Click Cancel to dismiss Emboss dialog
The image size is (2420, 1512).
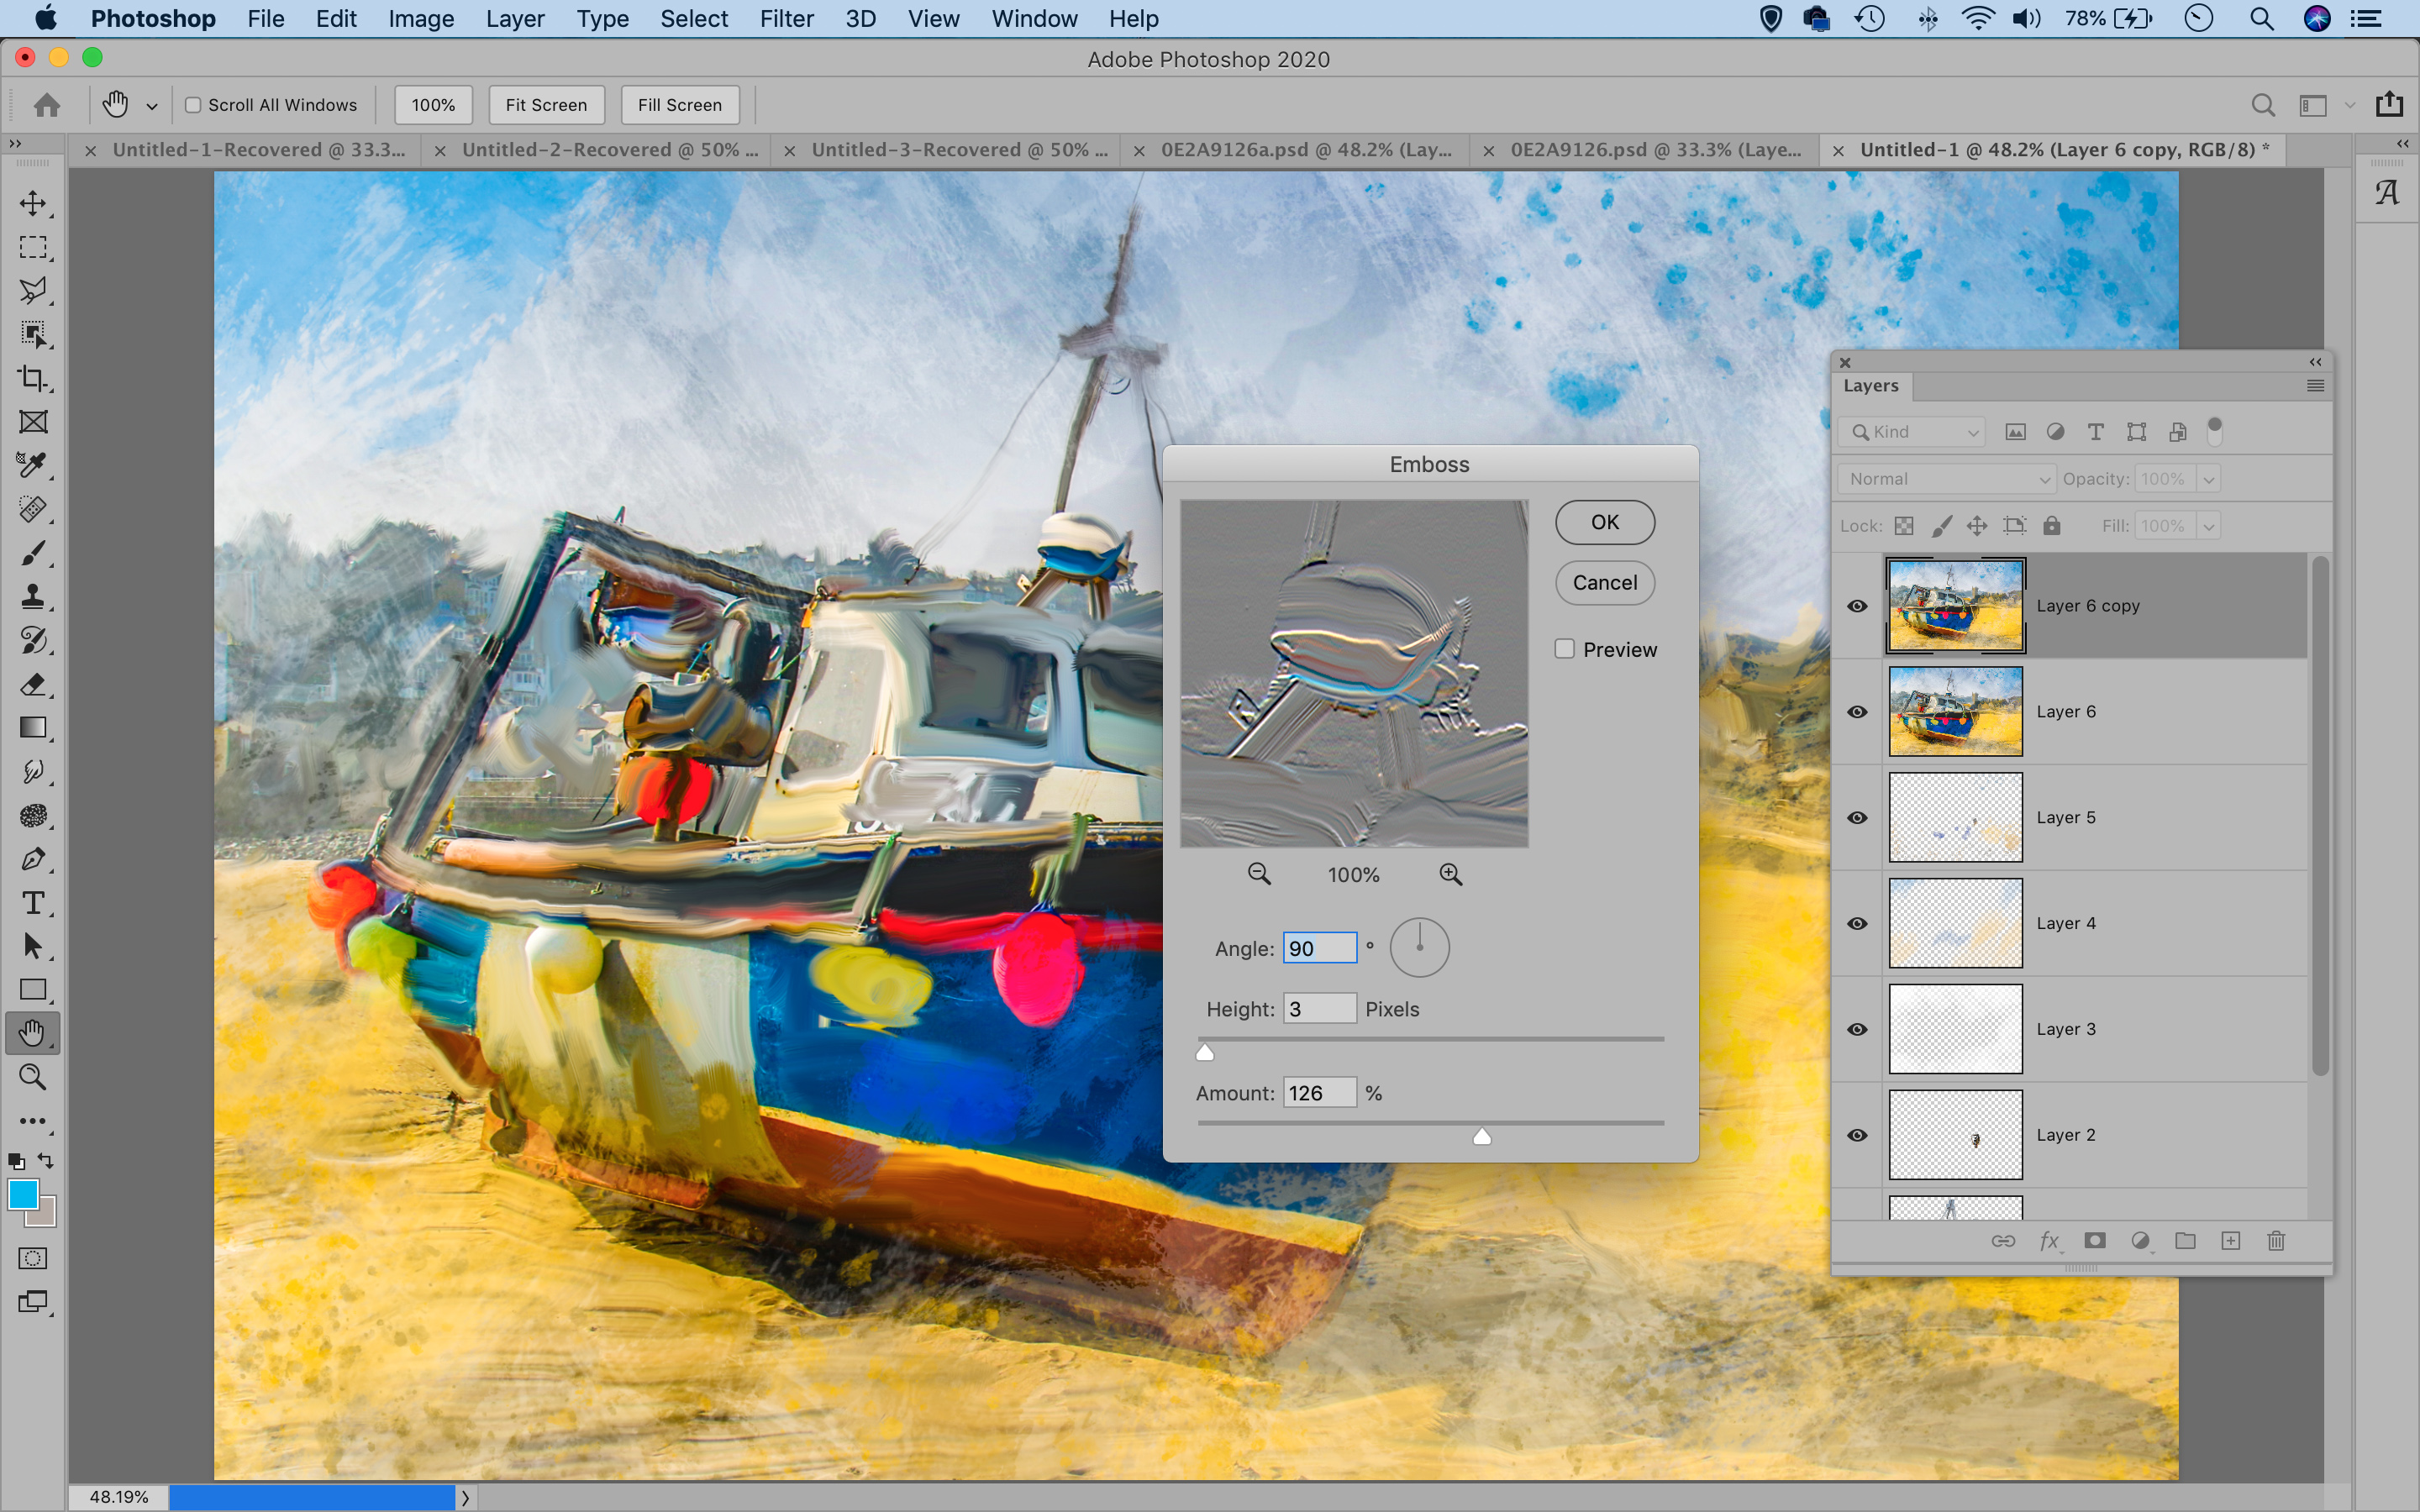tap(1603, 582)
